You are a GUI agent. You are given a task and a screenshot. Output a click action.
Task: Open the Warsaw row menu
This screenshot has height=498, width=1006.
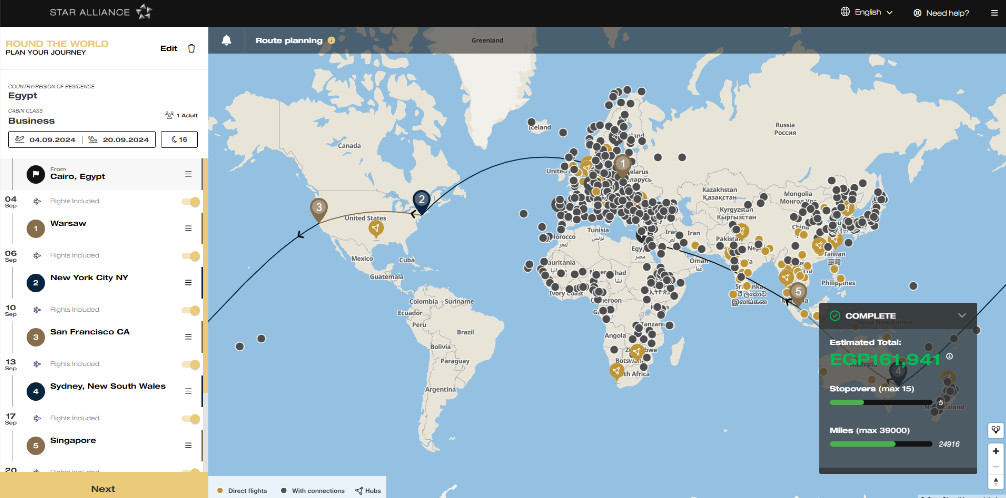(x=189, y=228)
